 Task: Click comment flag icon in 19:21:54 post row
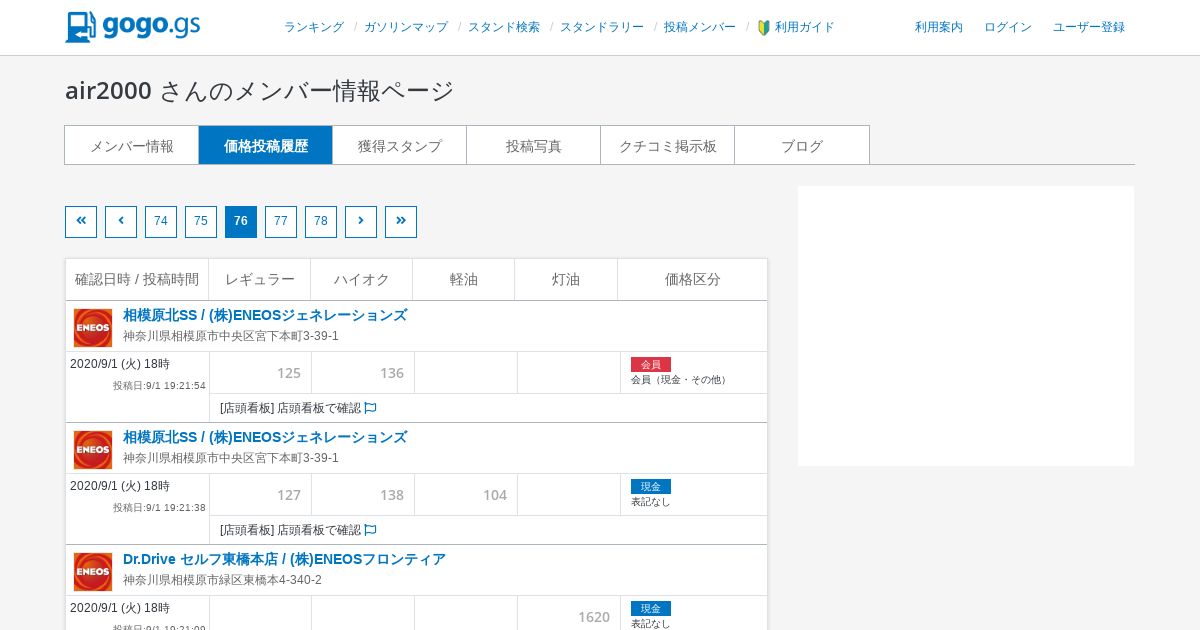point(370,408)
